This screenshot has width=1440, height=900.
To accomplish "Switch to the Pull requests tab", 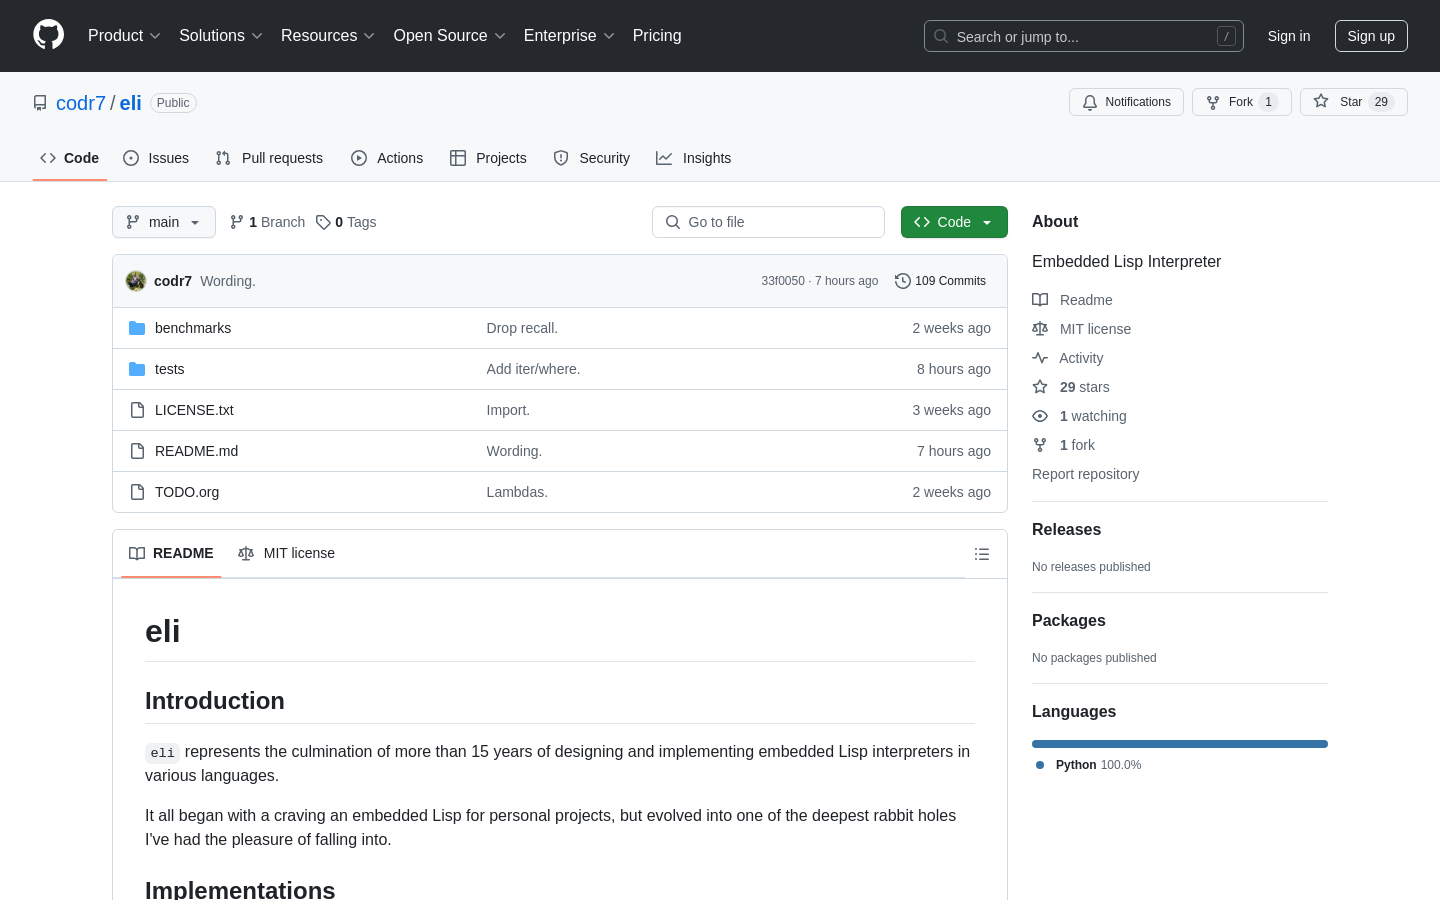I will 269,158.
